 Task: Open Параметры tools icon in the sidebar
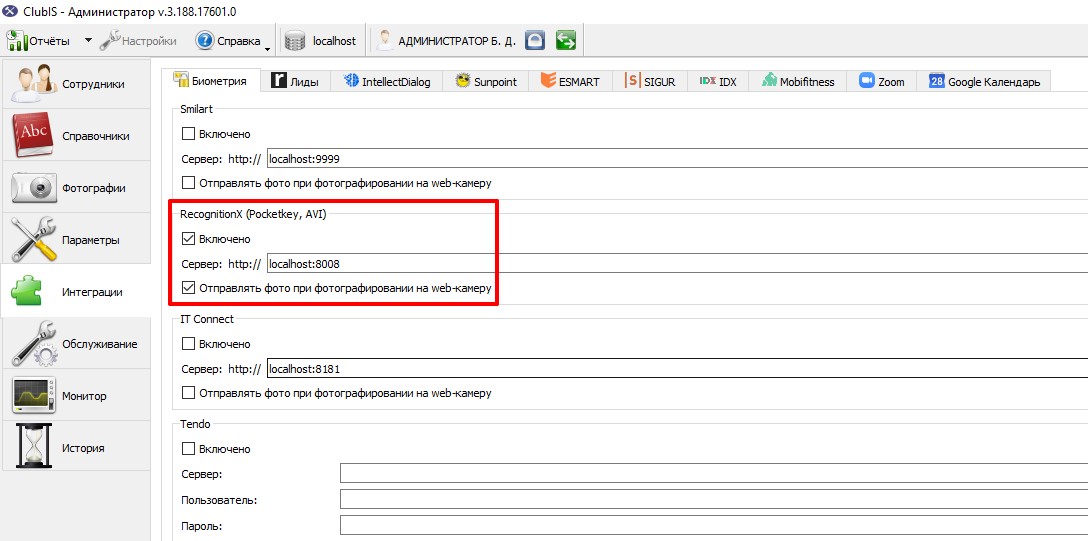click(x=35, y=239)
